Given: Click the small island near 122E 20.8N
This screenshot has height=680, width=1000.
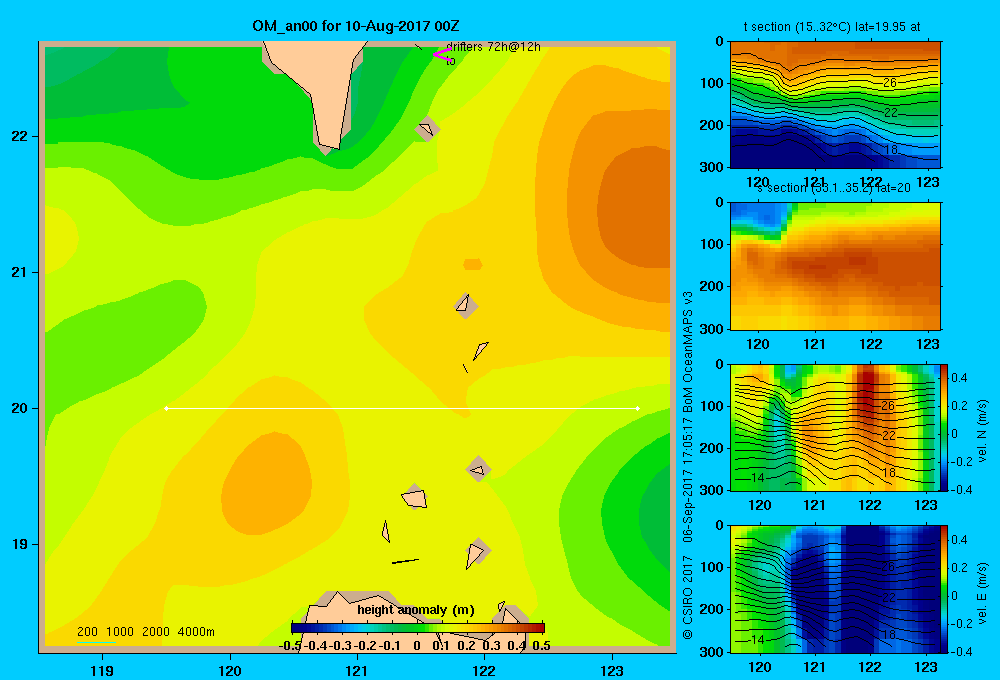Looking at the screenshot, I should [466, 306].
